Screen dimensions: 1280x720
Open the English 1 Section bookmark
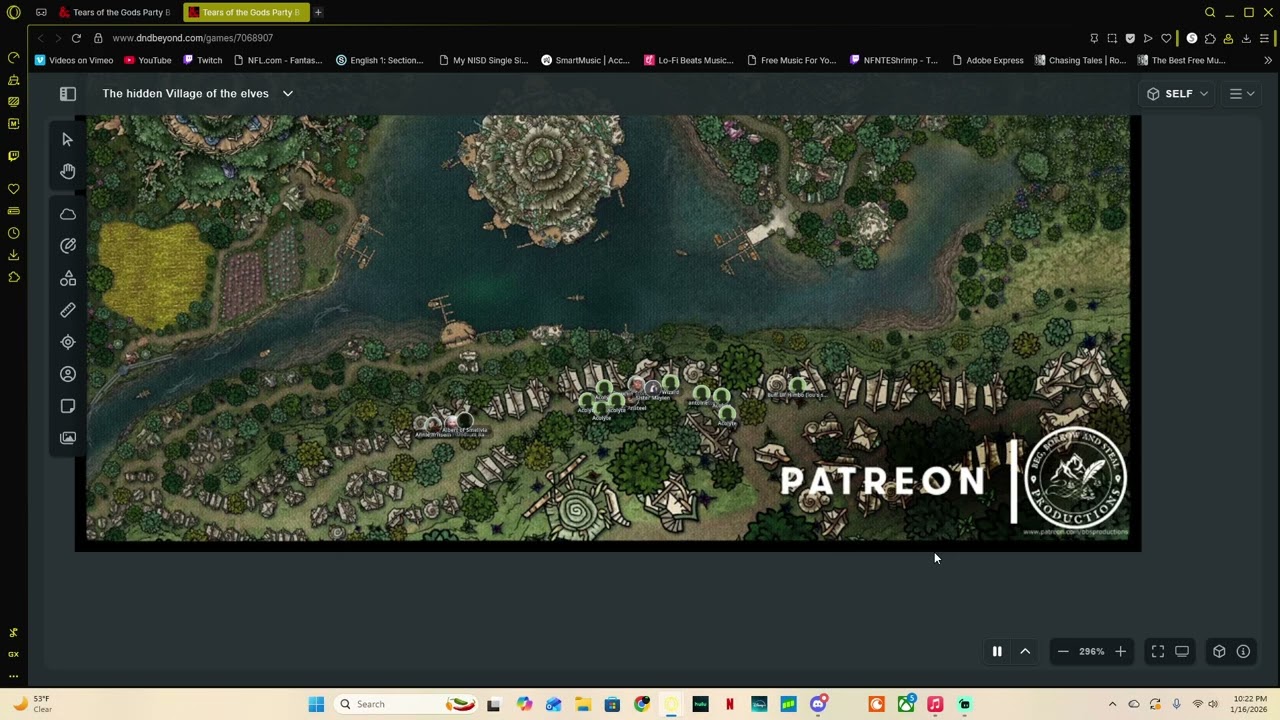tap(380, 60)
